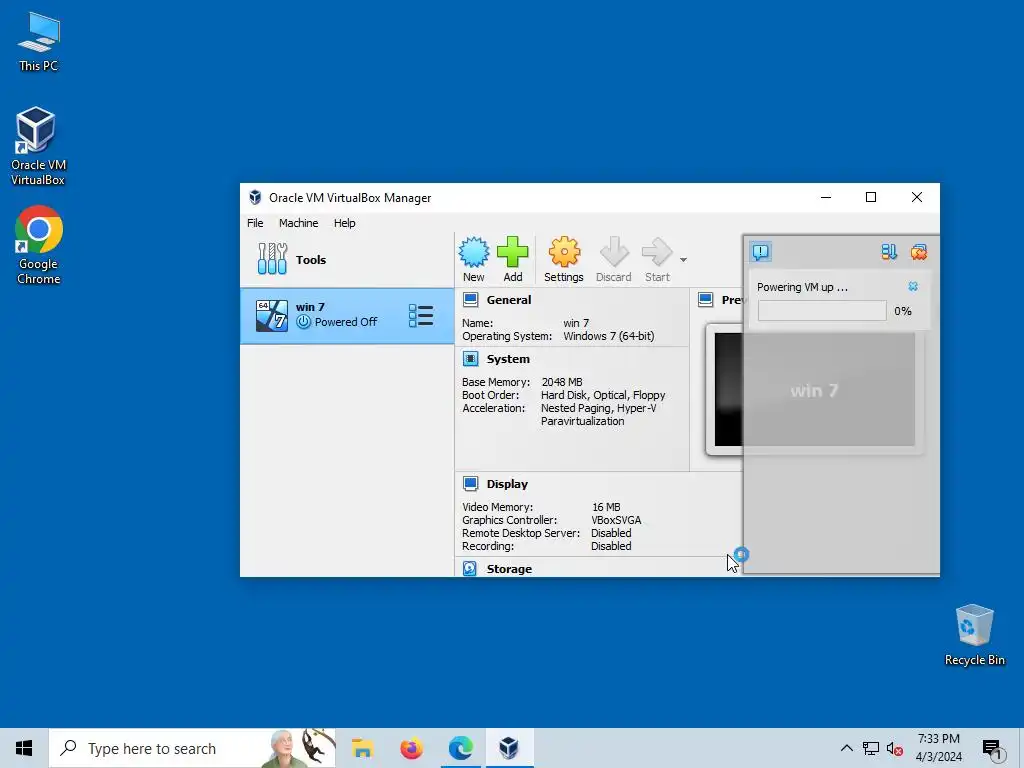Viewport: 1024px width, 768px height.
Task: Click the 'Windows 7 (64-bit)' operating system value
Action: click(x=609, y=336)
